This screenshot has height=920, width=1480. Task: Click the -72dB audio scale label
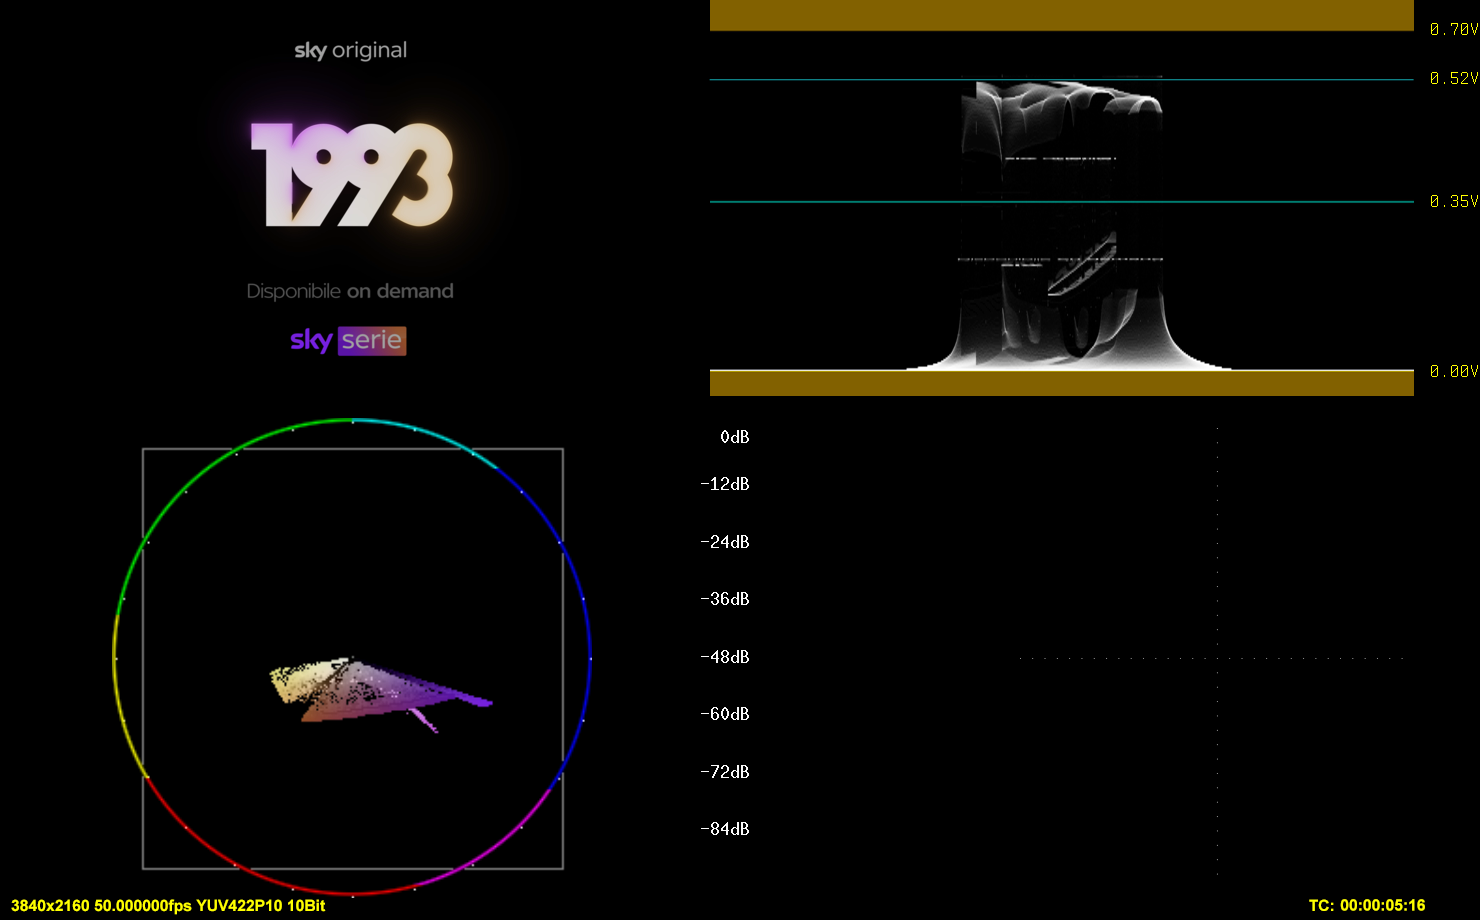tap(725, 772)
